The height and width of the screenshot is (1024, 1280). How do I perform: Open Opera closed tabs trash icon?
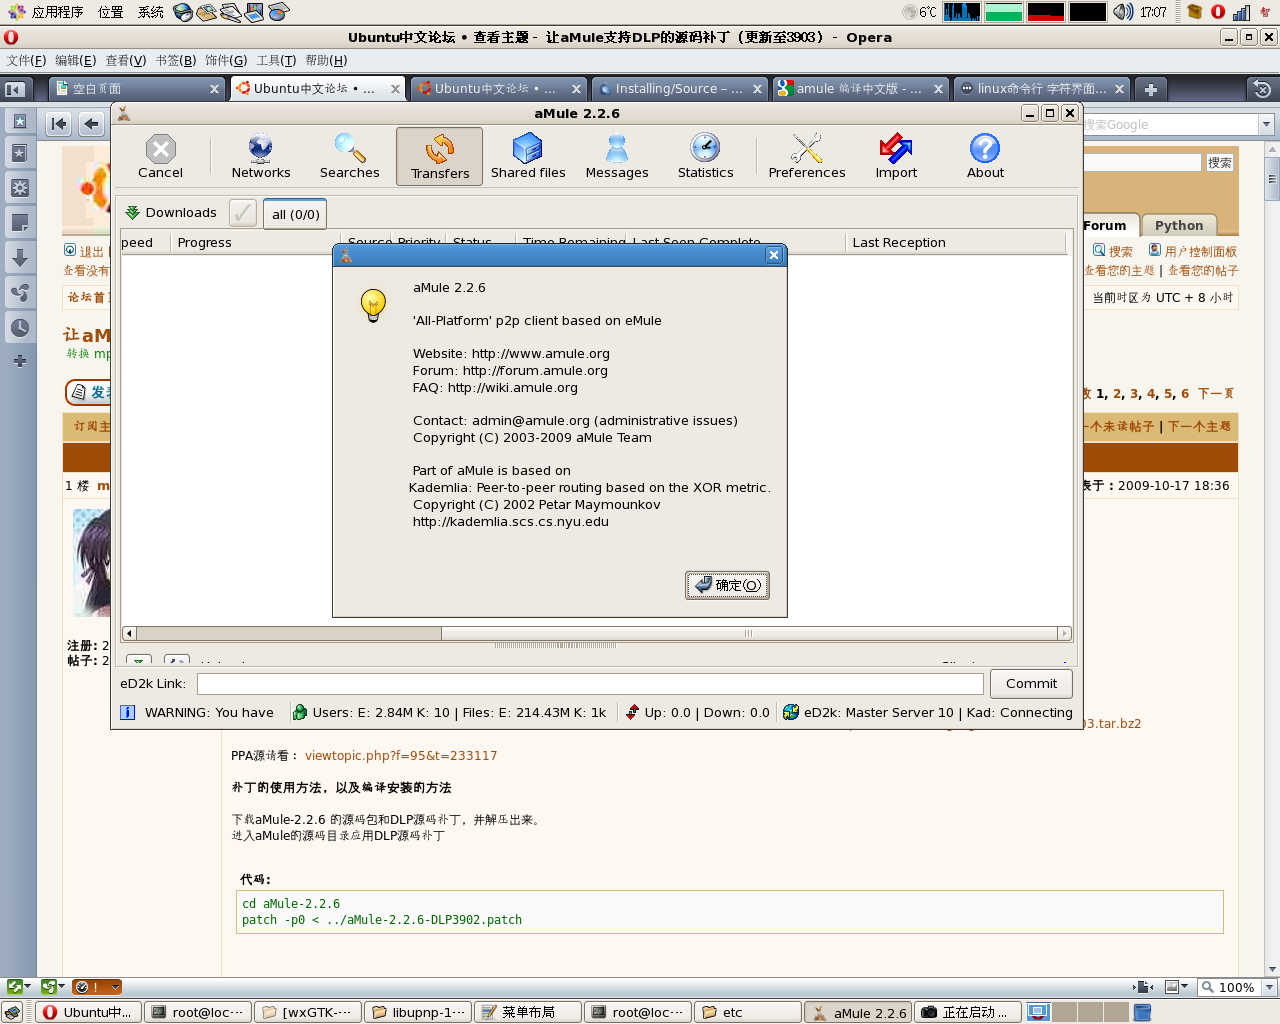click(x=1262, y=89)
